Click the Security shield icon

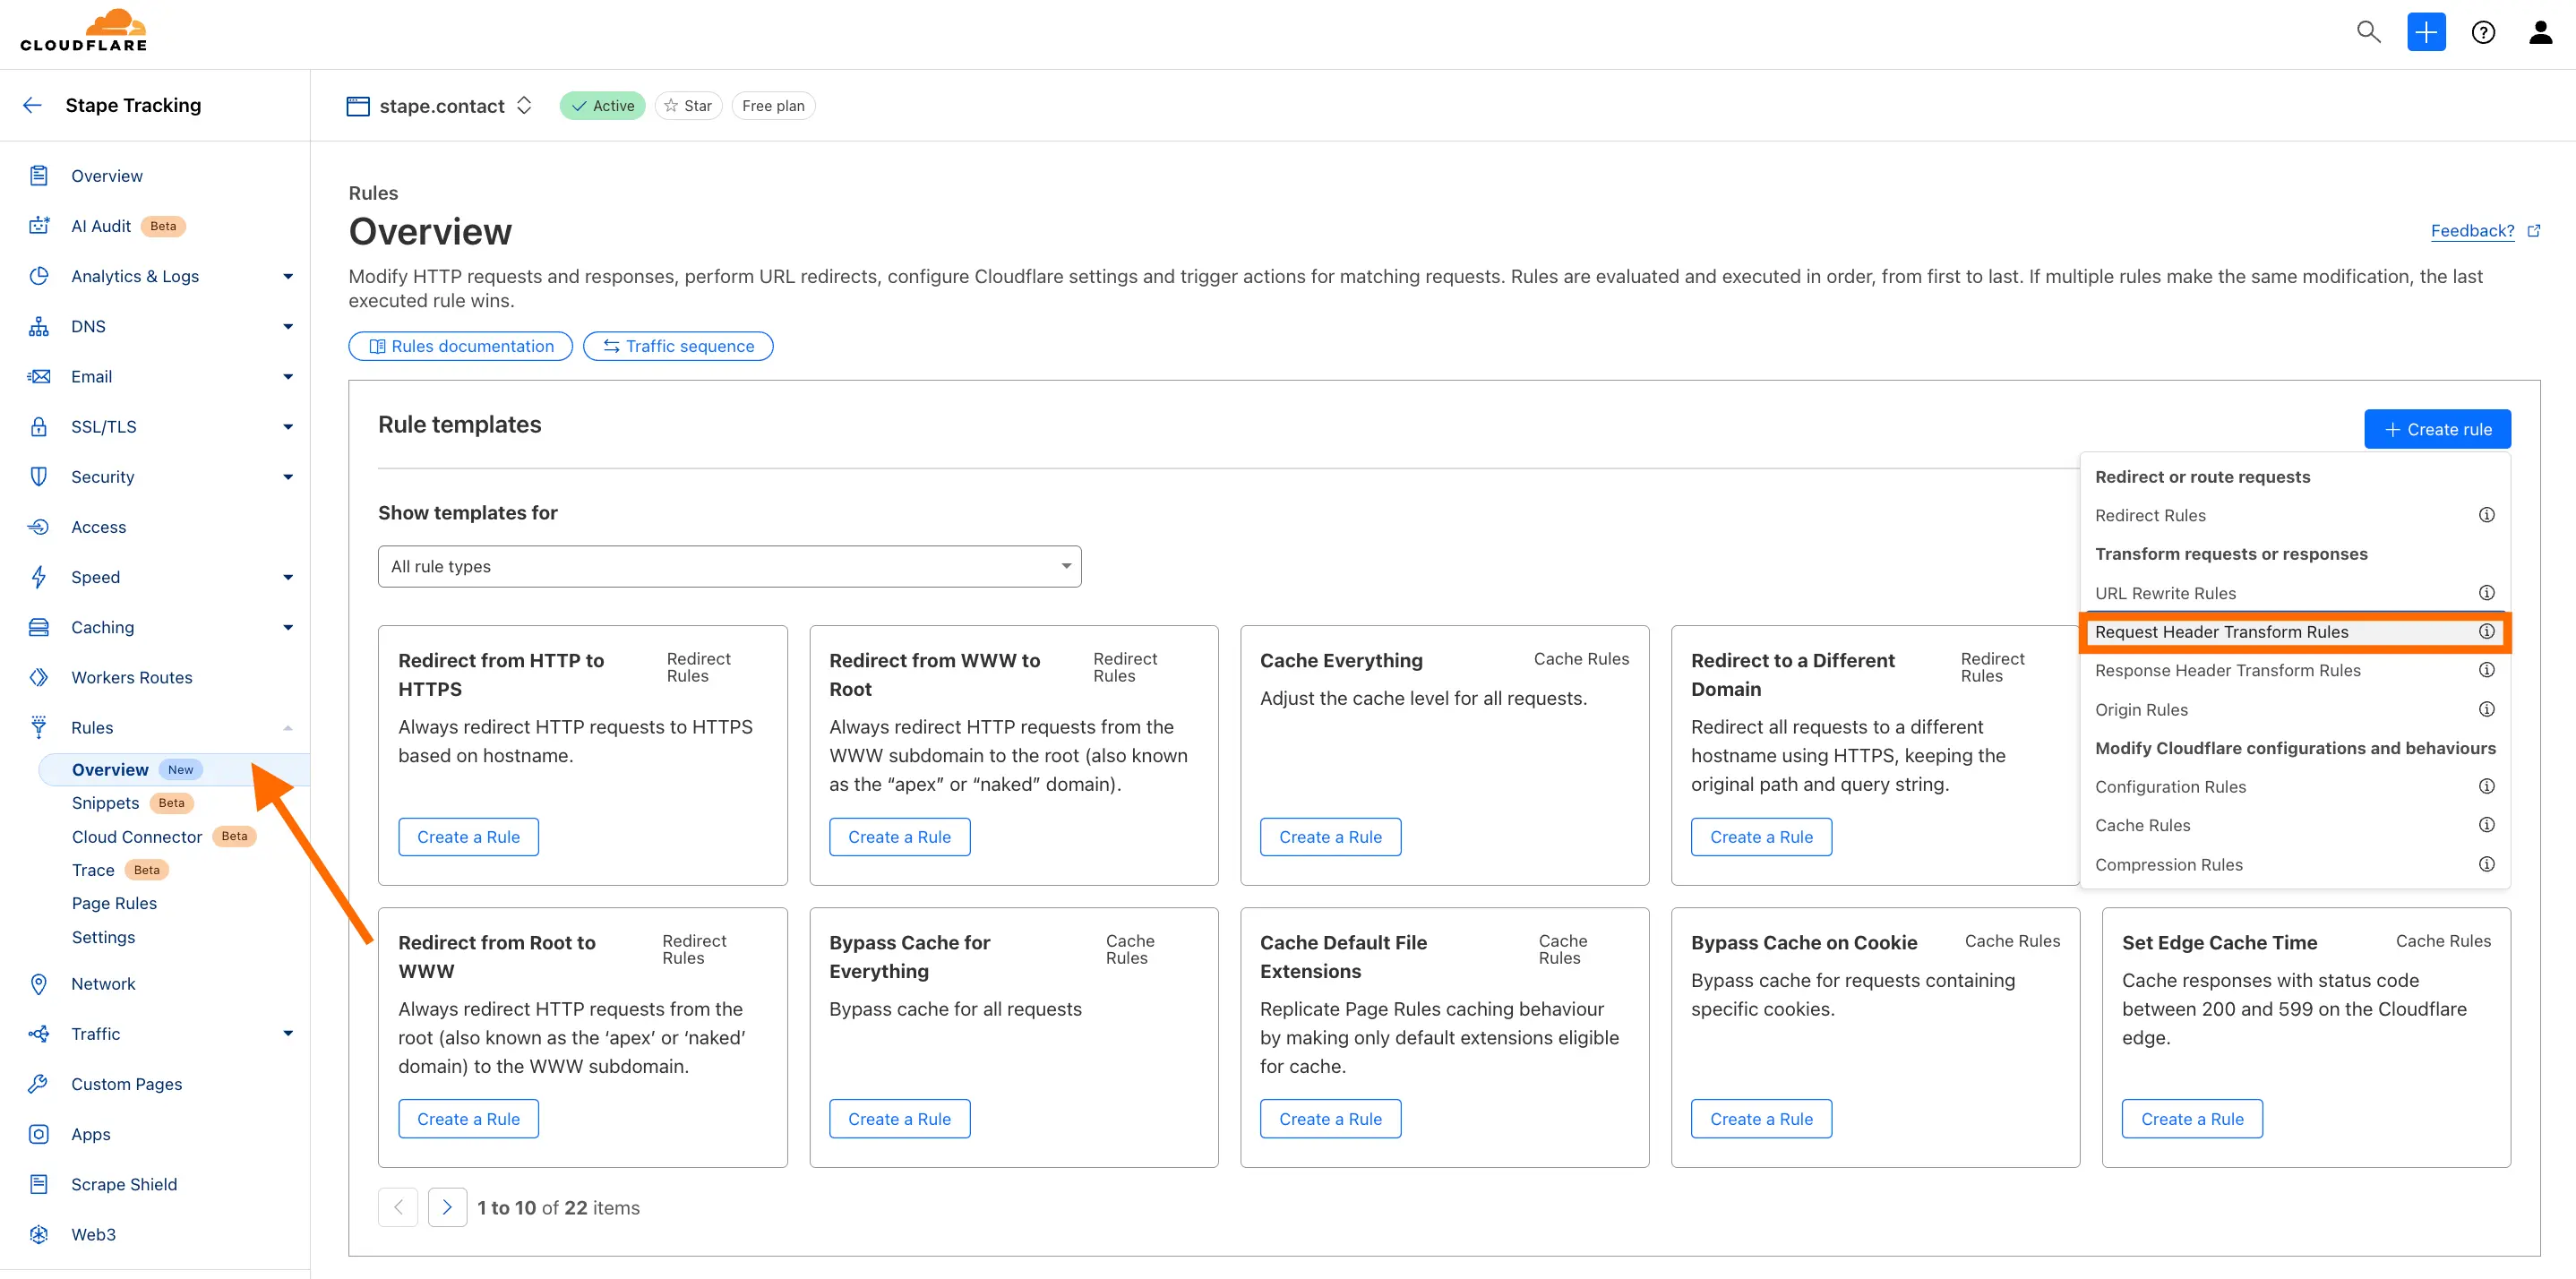(x=39, y=477)
